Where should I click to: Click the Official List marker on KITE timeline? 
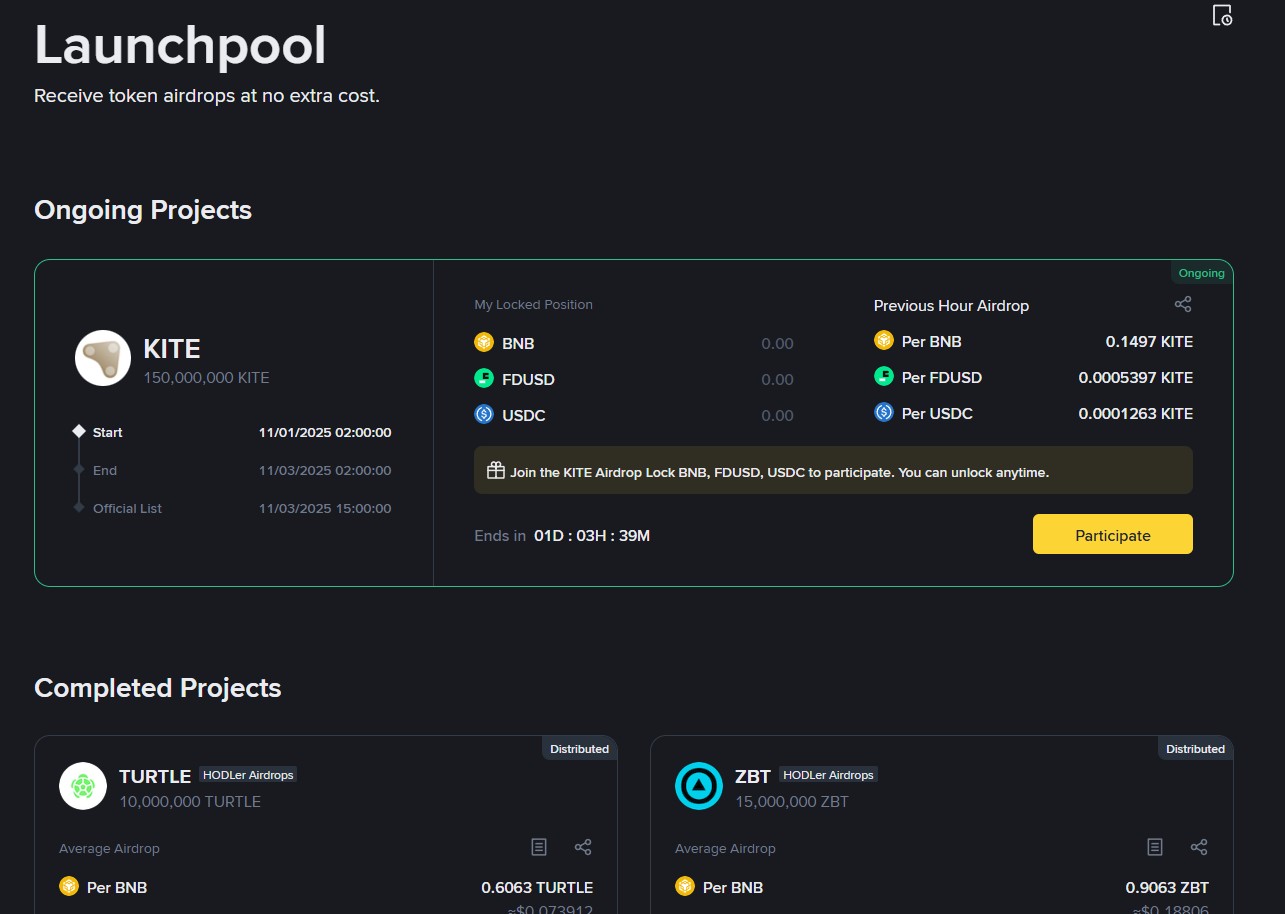79,508
